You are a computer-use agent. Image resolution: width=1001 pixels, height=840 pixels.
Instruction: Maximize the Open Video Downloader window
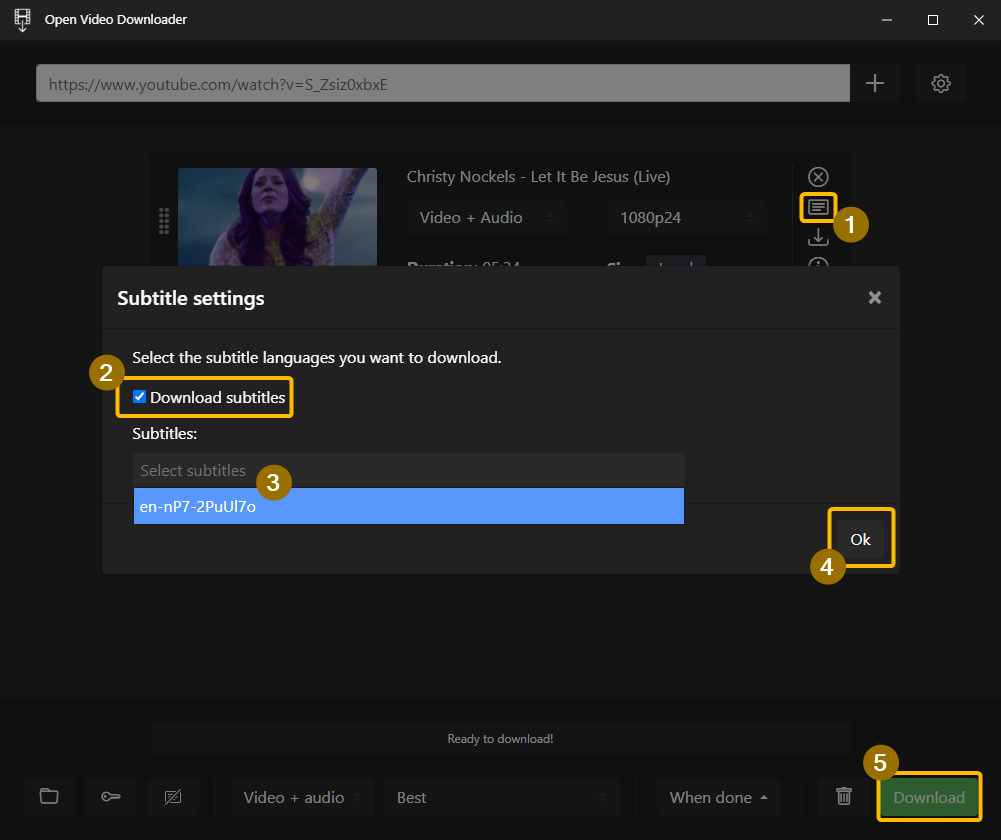coord(932,20)
